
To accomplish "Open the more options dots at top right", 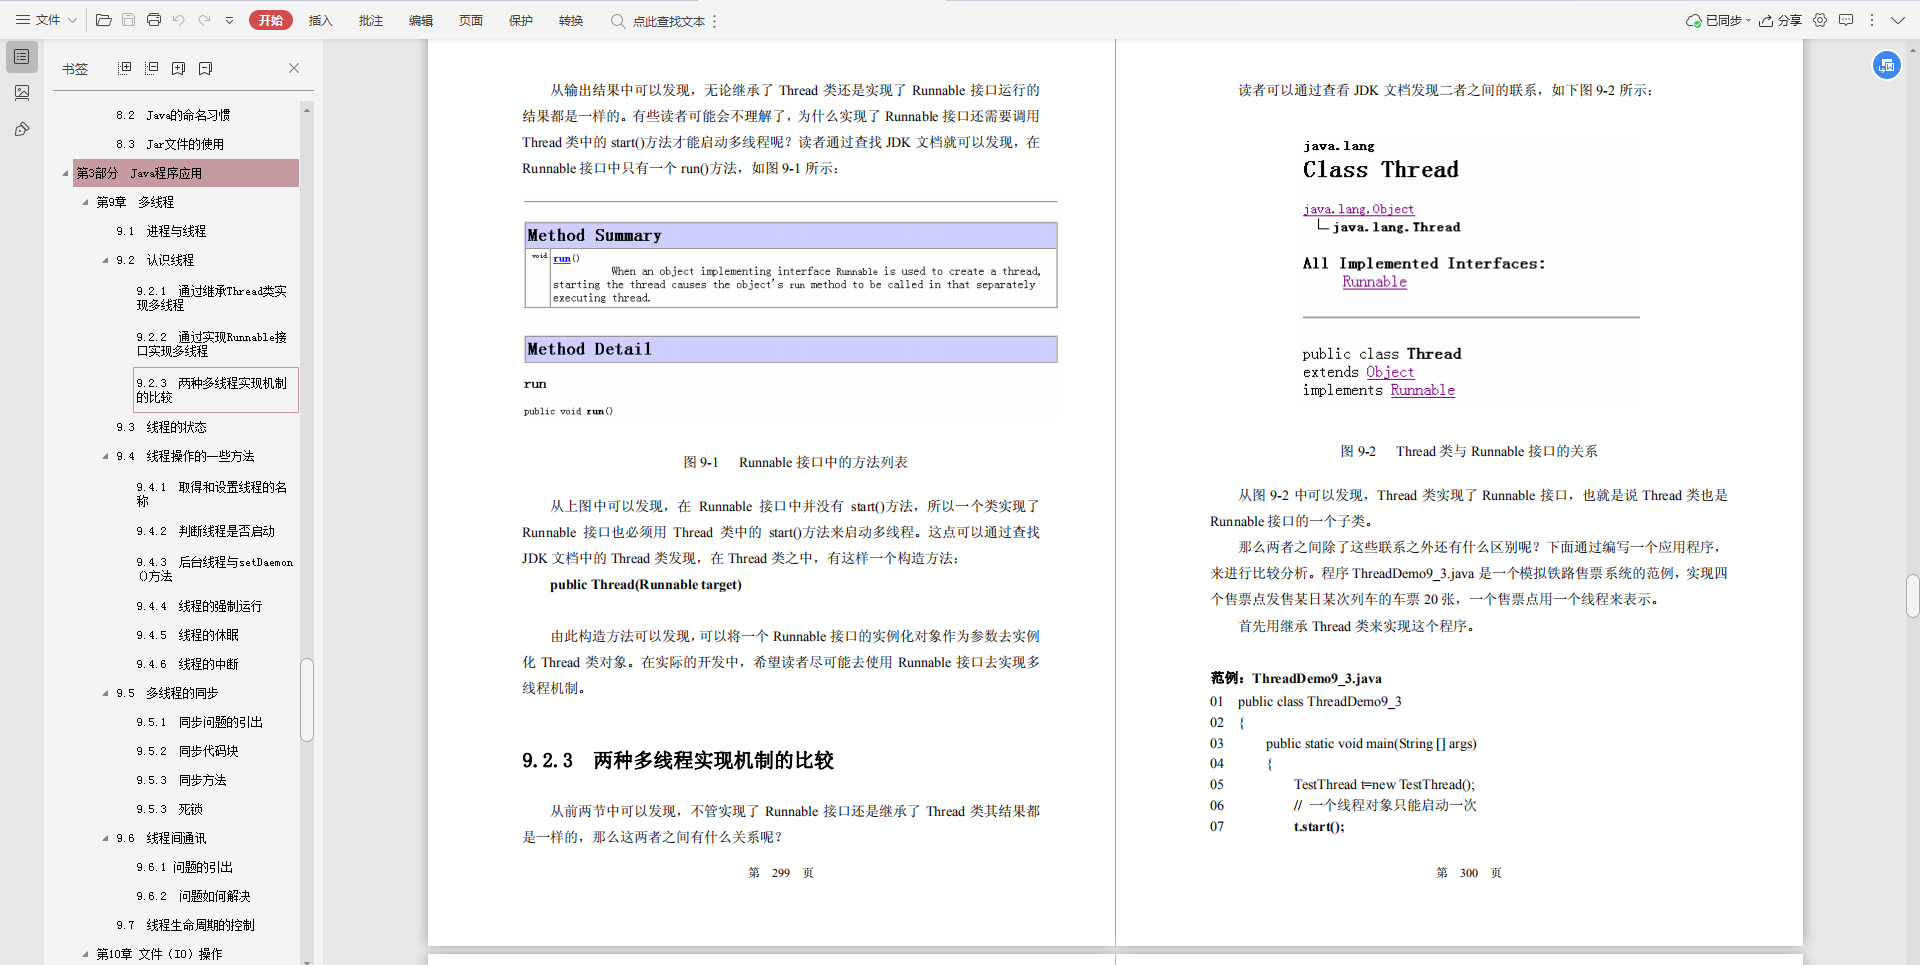I will click(x=1872, y=20).
